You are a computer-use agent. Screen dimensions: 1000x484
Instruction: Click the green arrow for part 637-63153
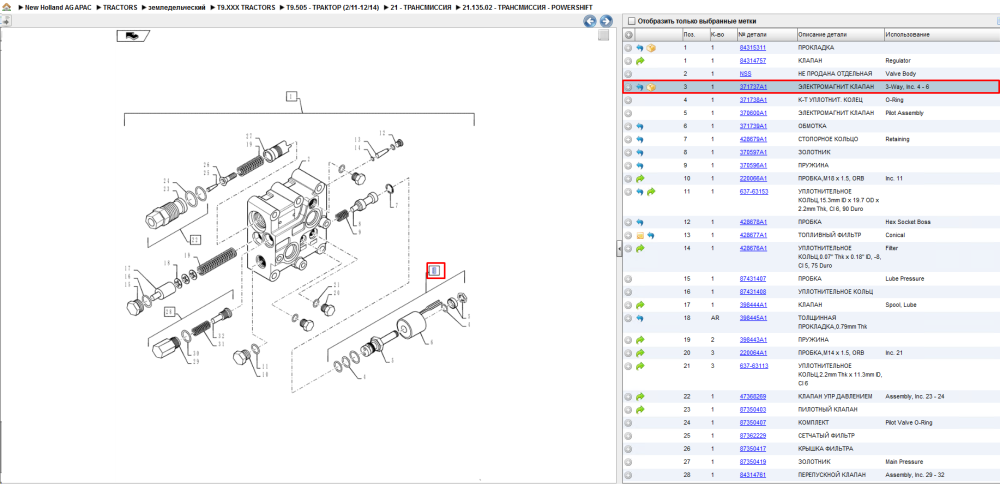pyautogui.click(x=651, y=191)
